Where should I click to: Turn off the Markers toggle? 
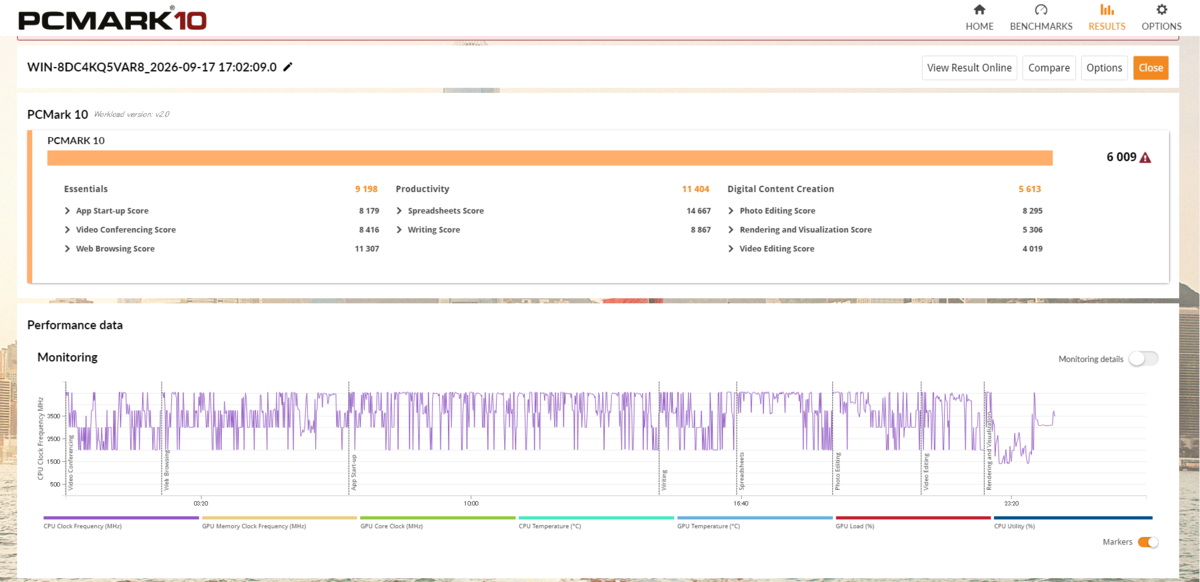(x=1148, y=542)
